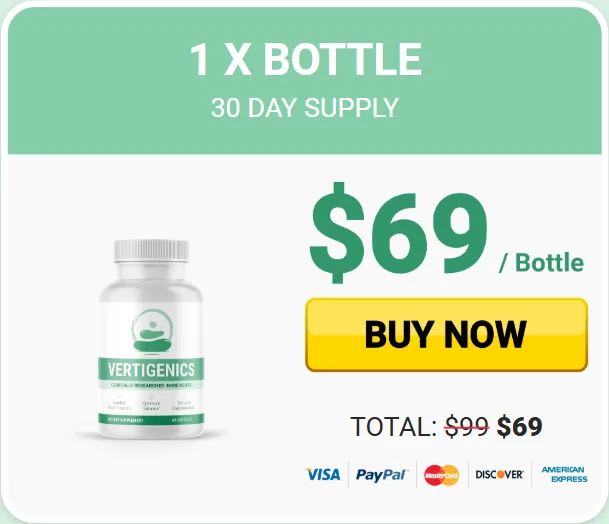Tap the American Express logo
The height and width of the screenshot is (524, 609).
click(x=564, y=474)
